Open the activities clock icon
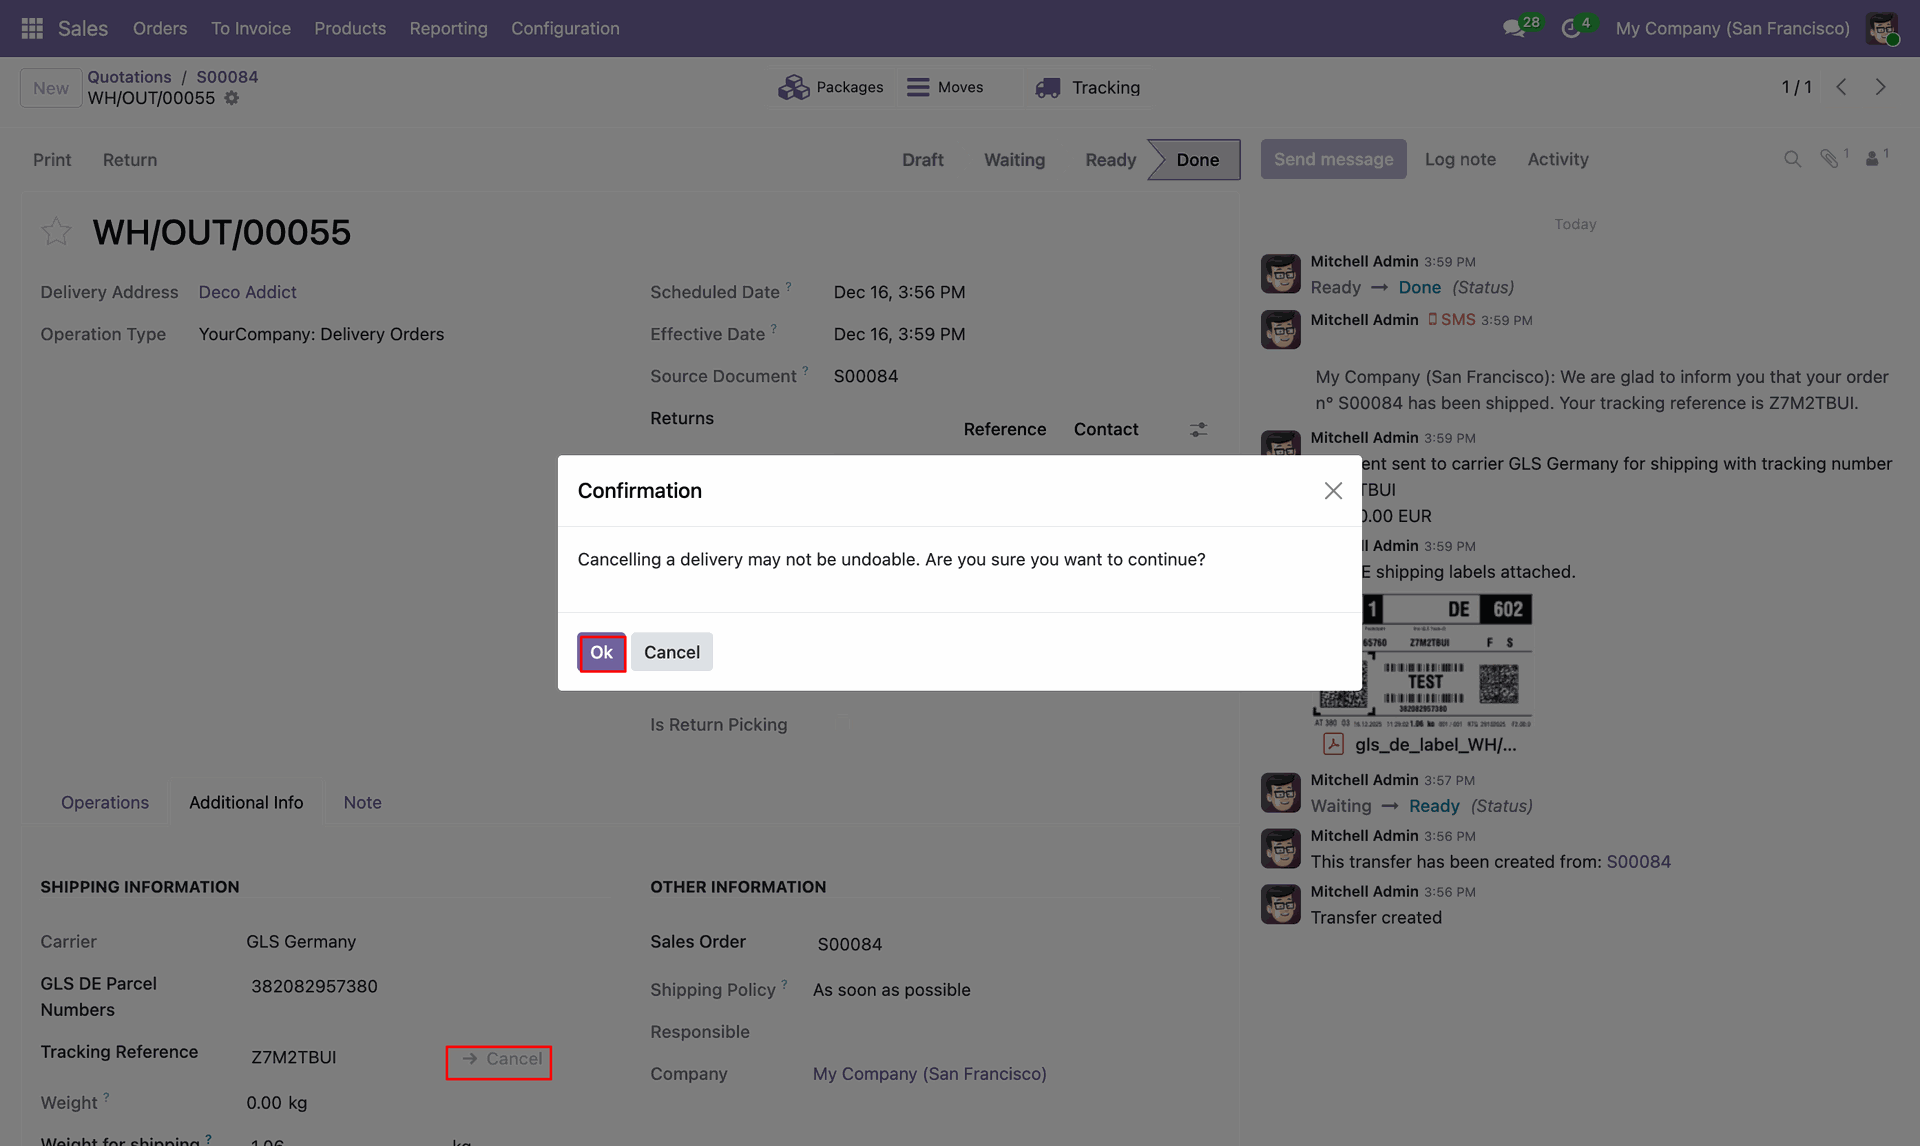 click(1571, 28)
